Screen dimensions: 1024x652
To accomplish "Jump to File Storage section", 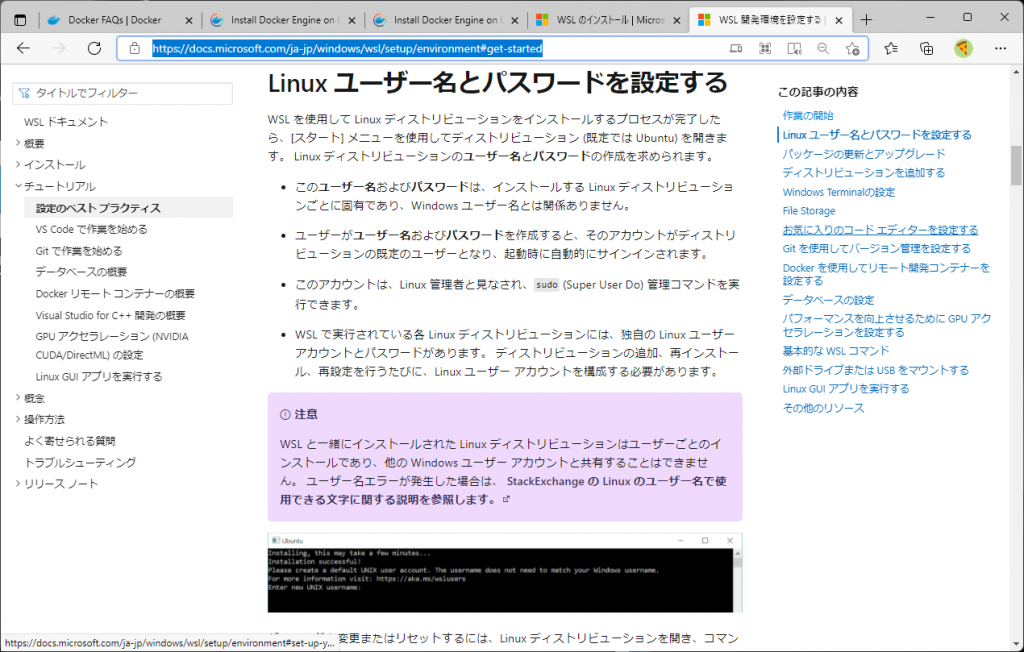I will pyautogui.click(x=809, y=211).
